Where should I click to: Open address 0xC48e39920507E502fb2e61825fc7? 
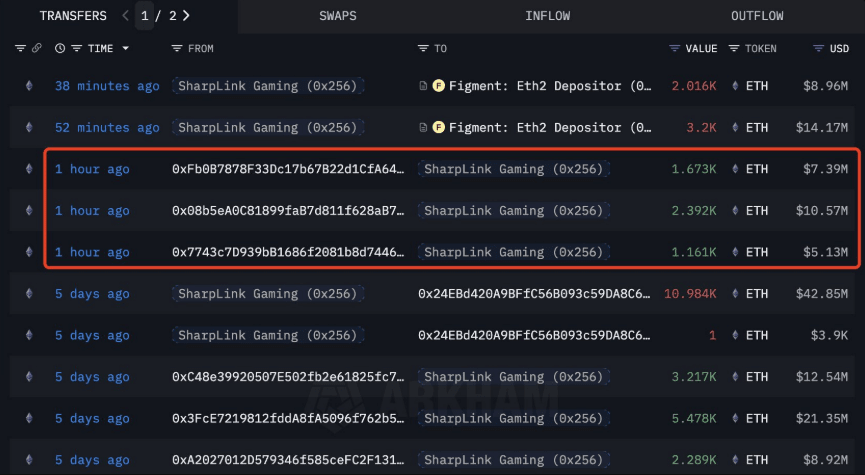coord(288,377)
